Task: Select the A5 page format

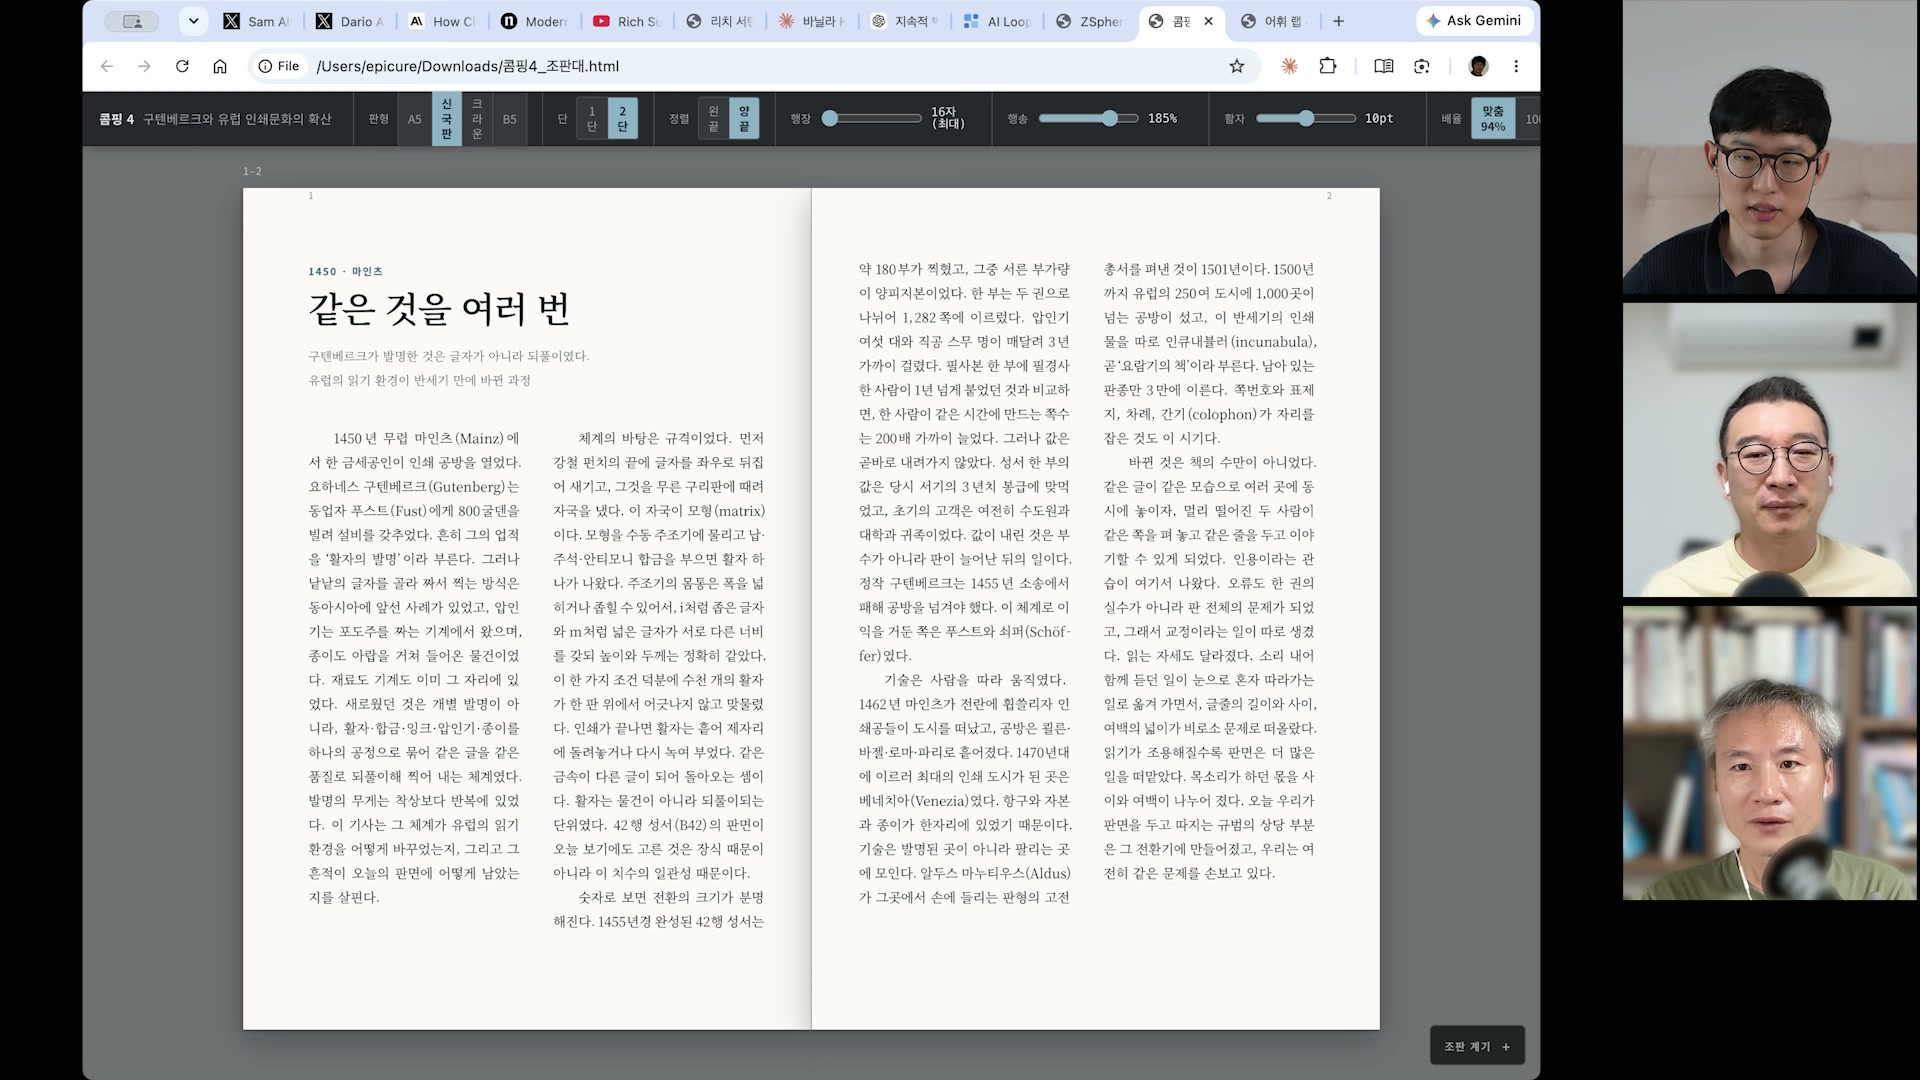Action: point(414,119)
